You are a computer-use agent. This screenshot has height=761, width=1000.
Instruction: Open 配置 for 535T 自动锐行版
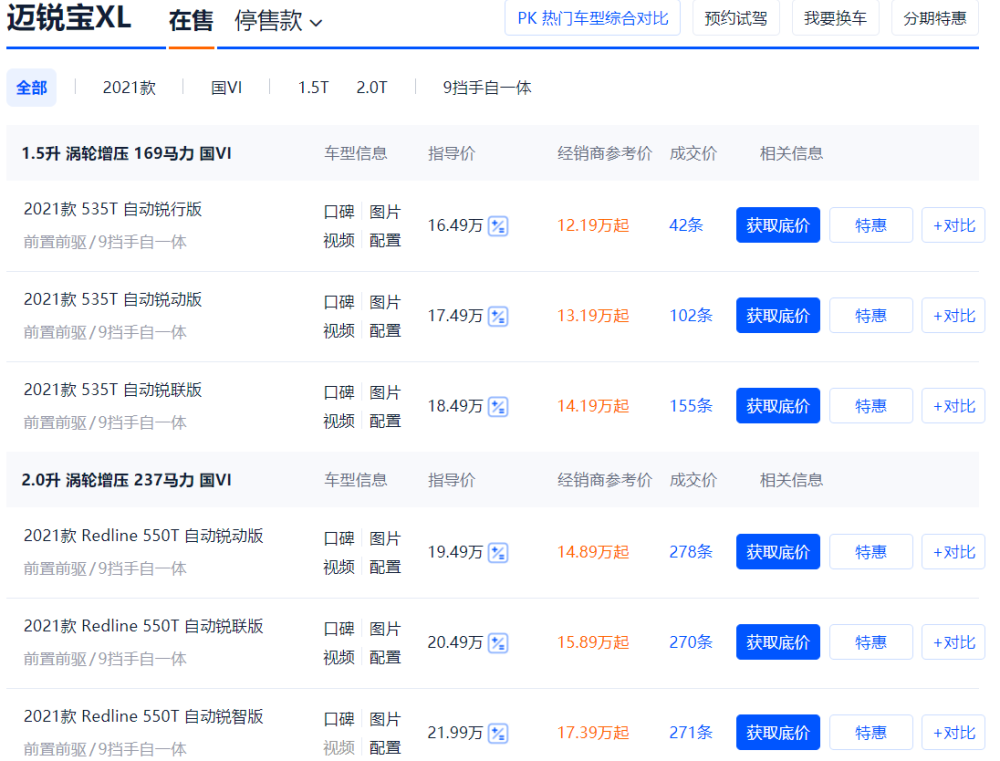(385, 240)
